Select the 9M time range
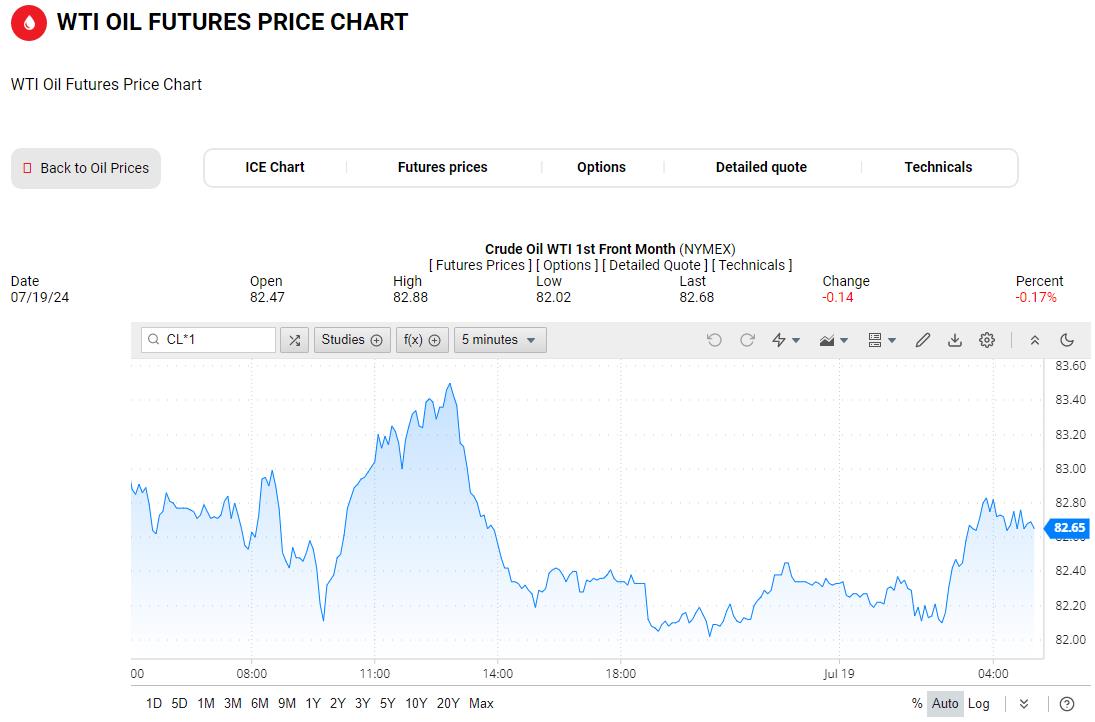Viewport: 1095px width, 722px height. (x=287, y=704)
